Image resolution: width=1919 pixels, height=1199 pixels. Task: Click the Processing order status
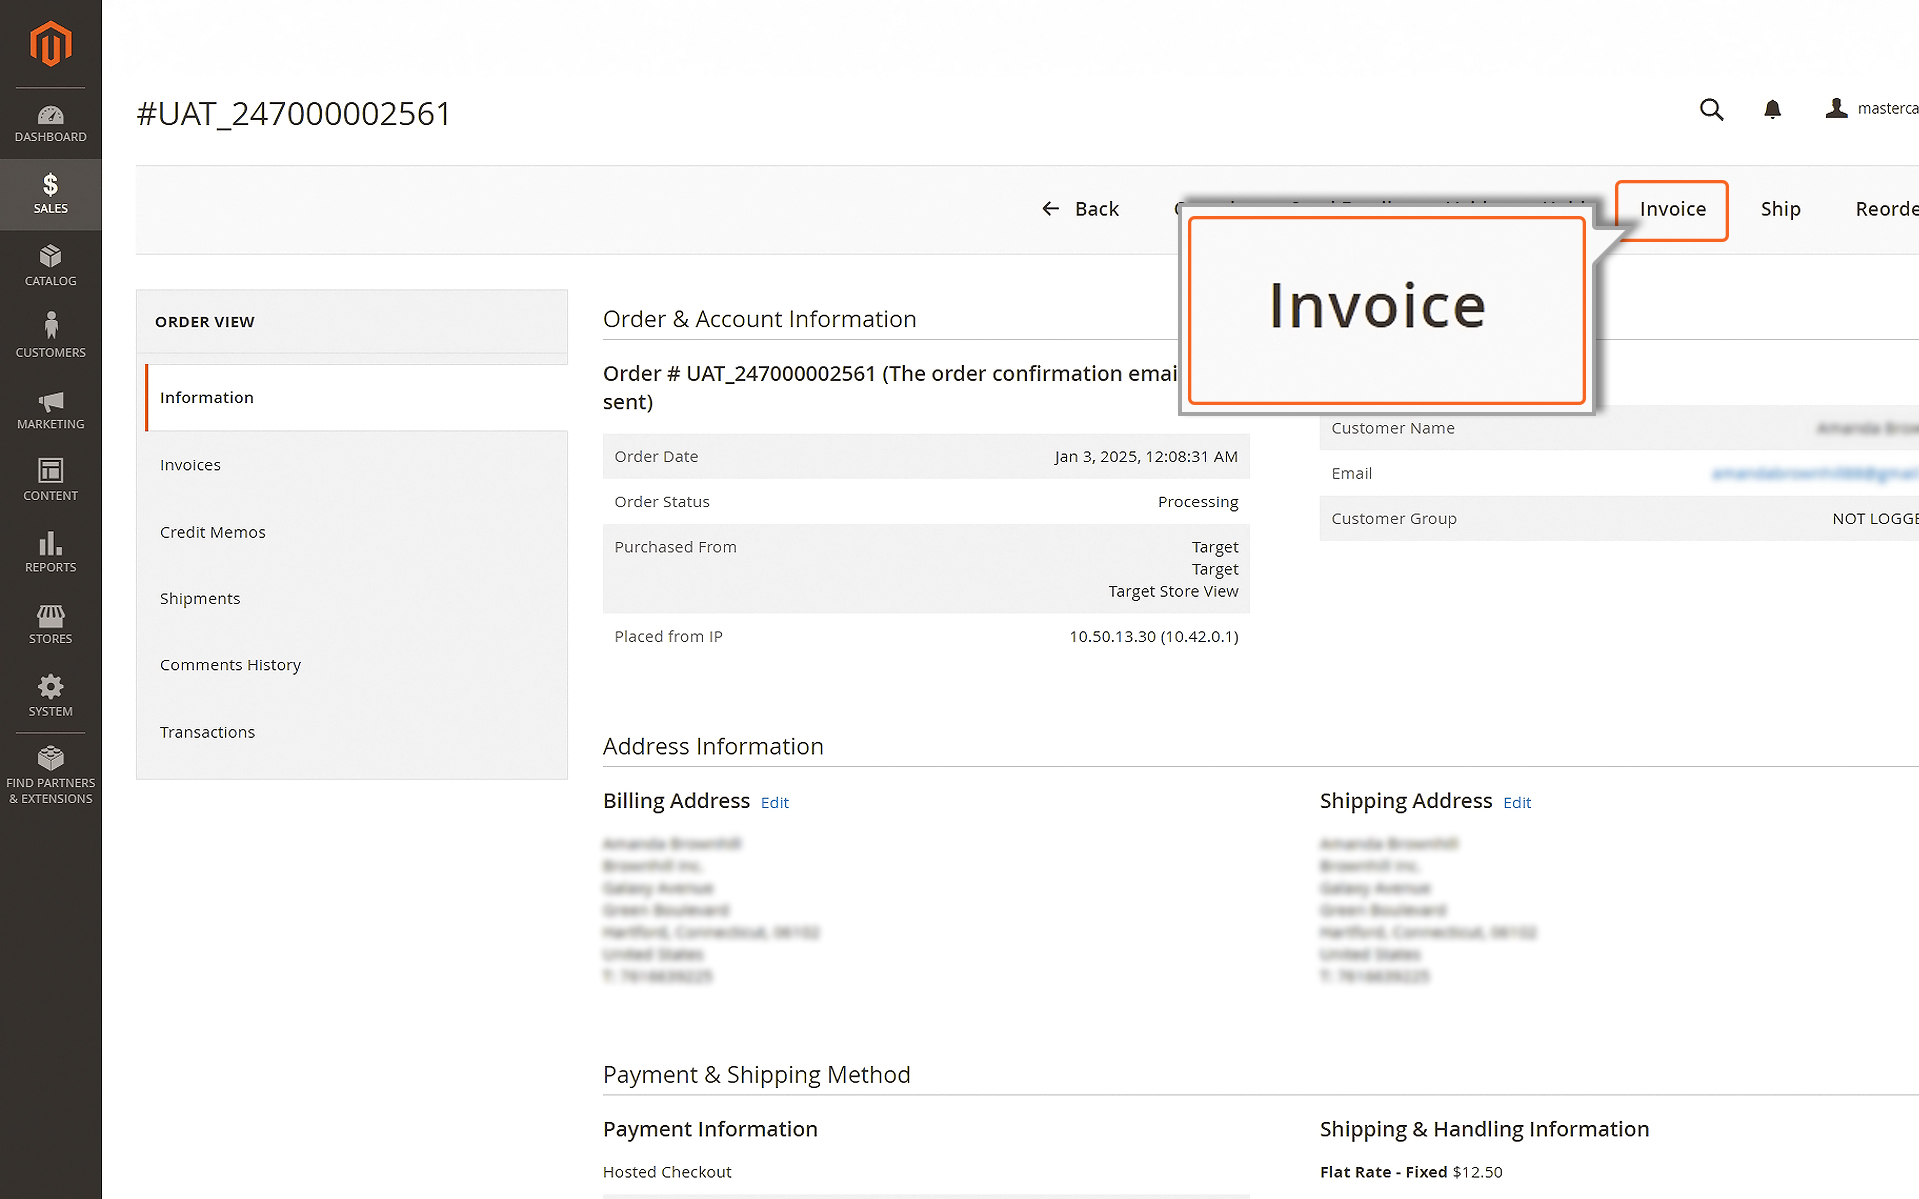coord(1198,502)
